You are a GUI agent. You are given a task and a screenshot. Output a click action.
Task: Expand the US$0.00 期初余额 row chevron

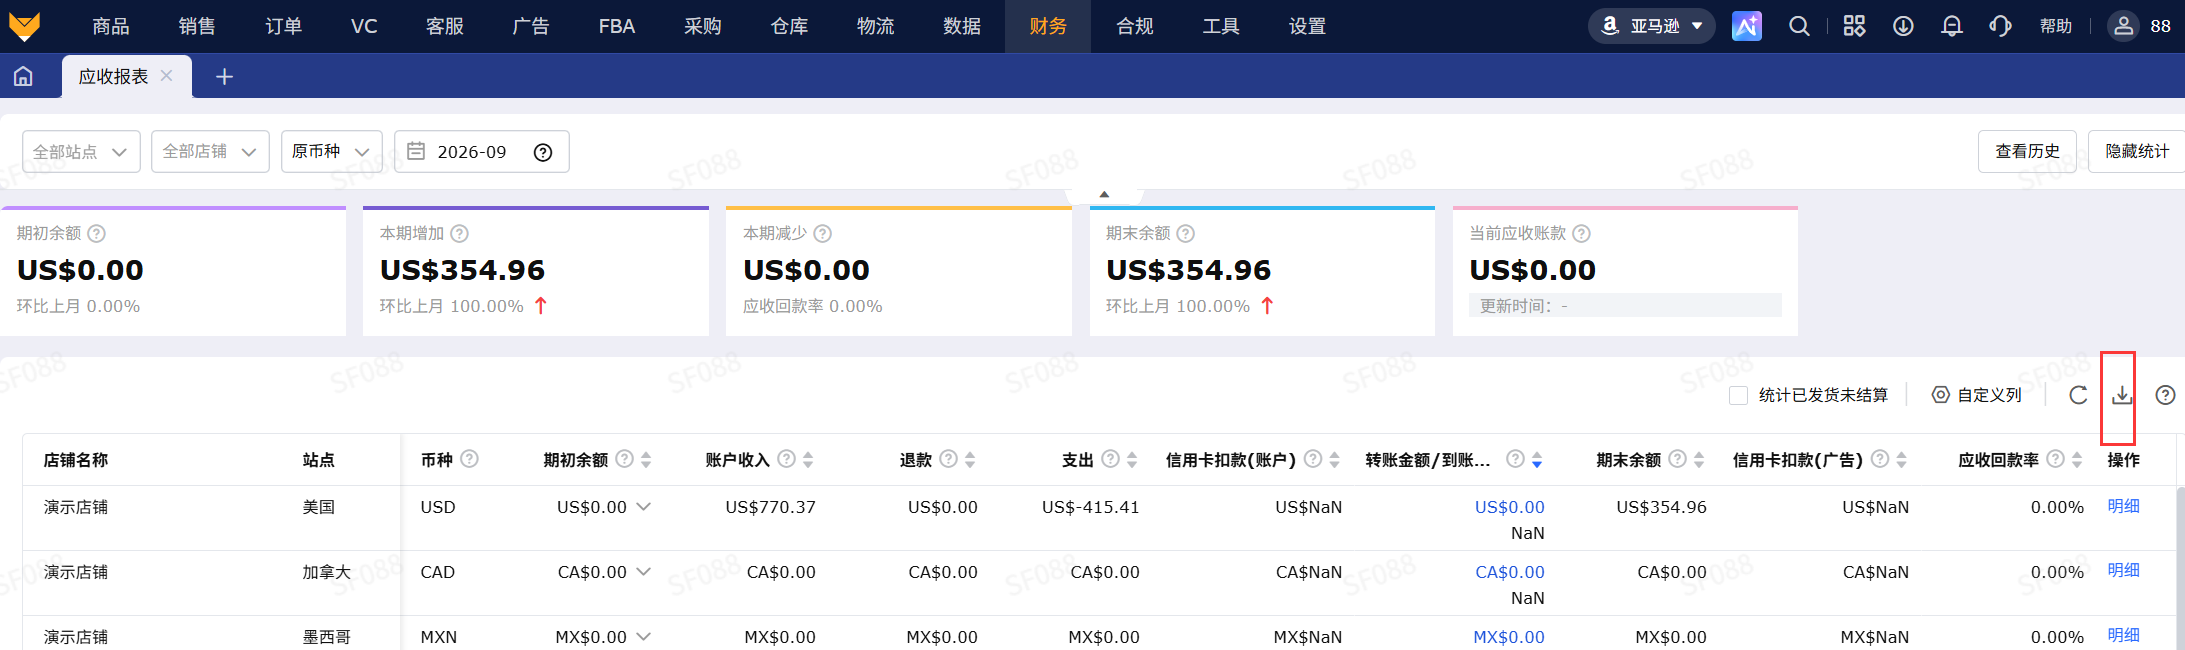coord(644,507)
